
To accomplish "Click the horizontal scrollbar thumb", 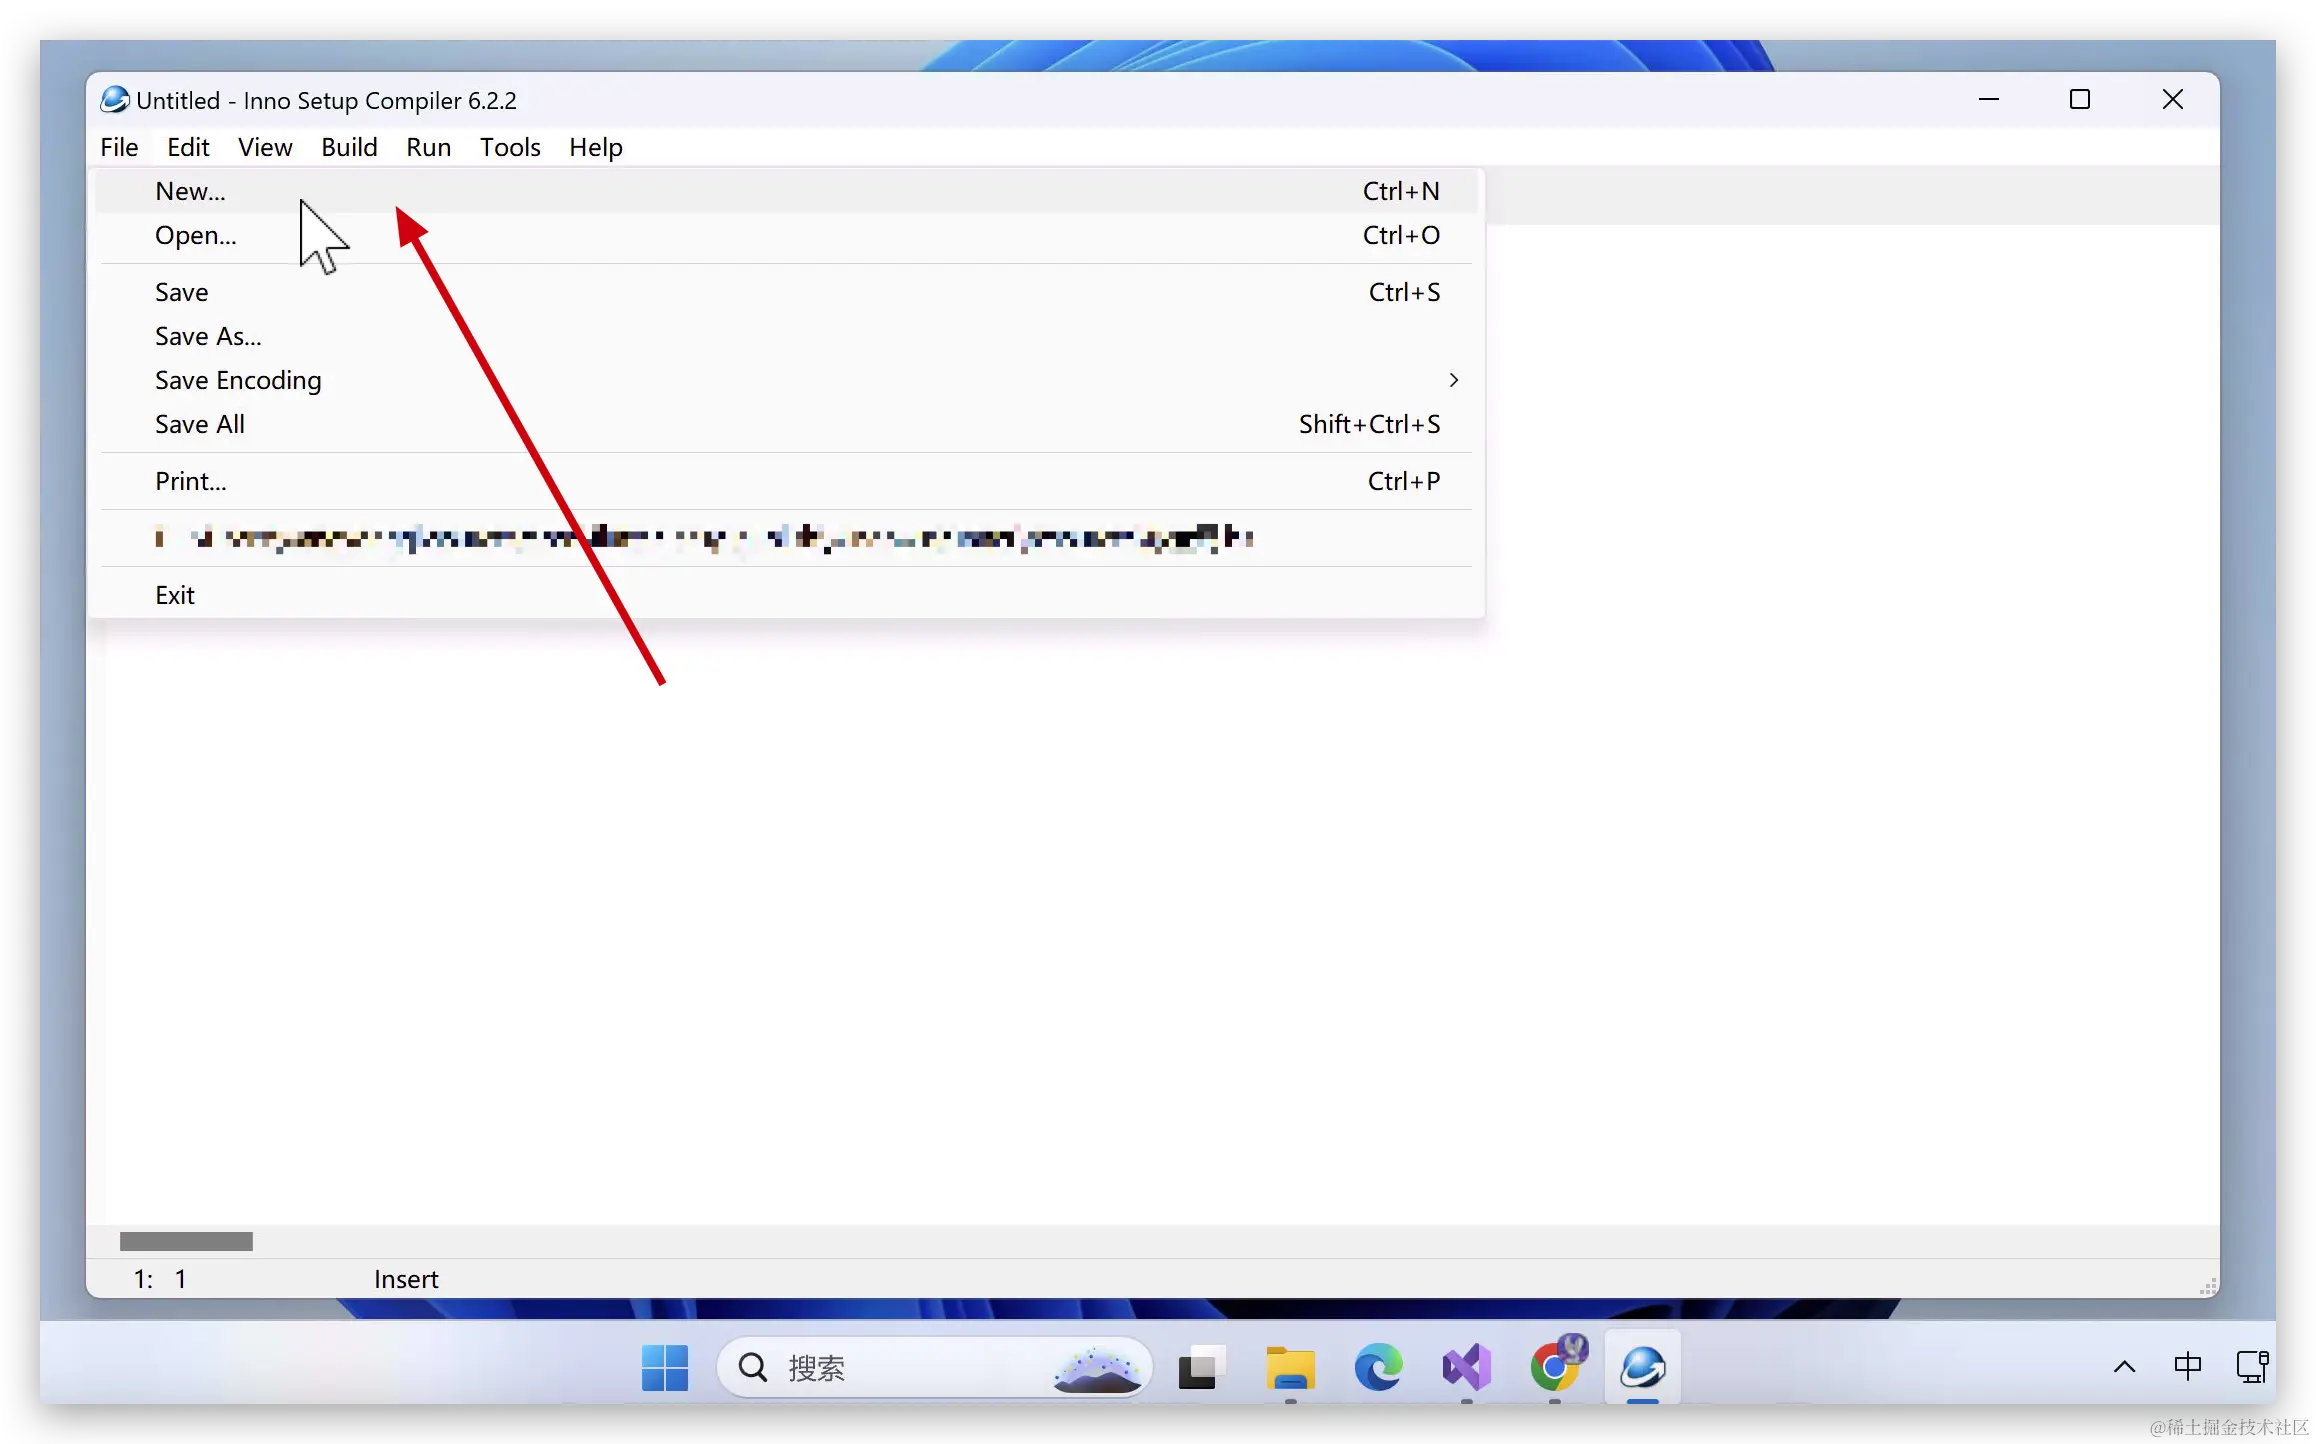I will pos(186,1241).
